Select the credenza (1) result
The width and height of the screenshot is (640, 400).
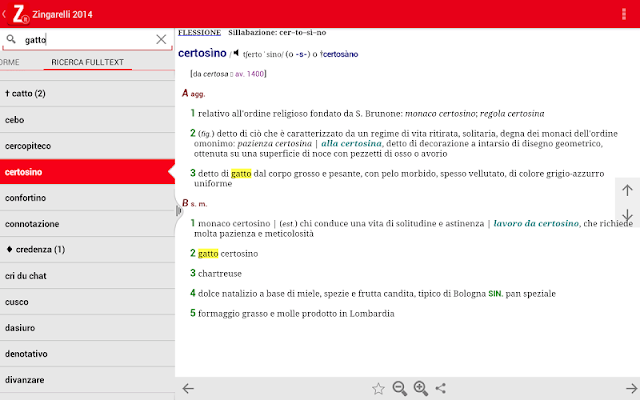87,249
